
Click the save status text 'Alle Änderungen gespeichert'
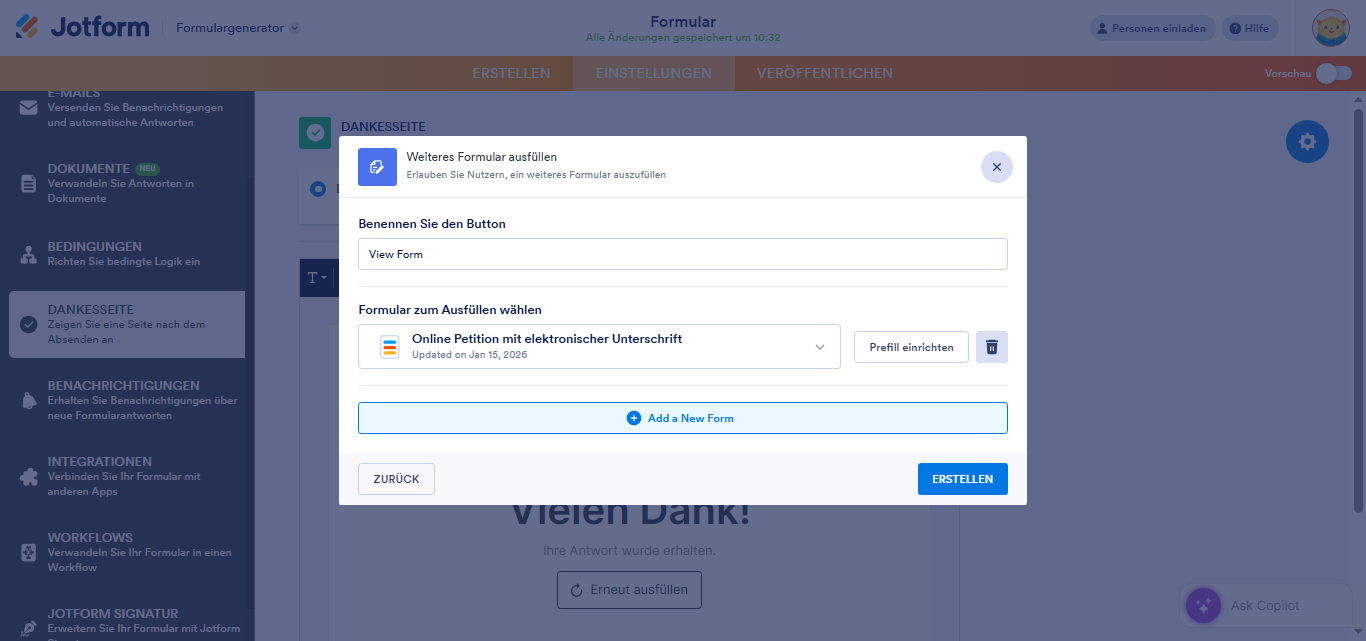pos(683,38)
